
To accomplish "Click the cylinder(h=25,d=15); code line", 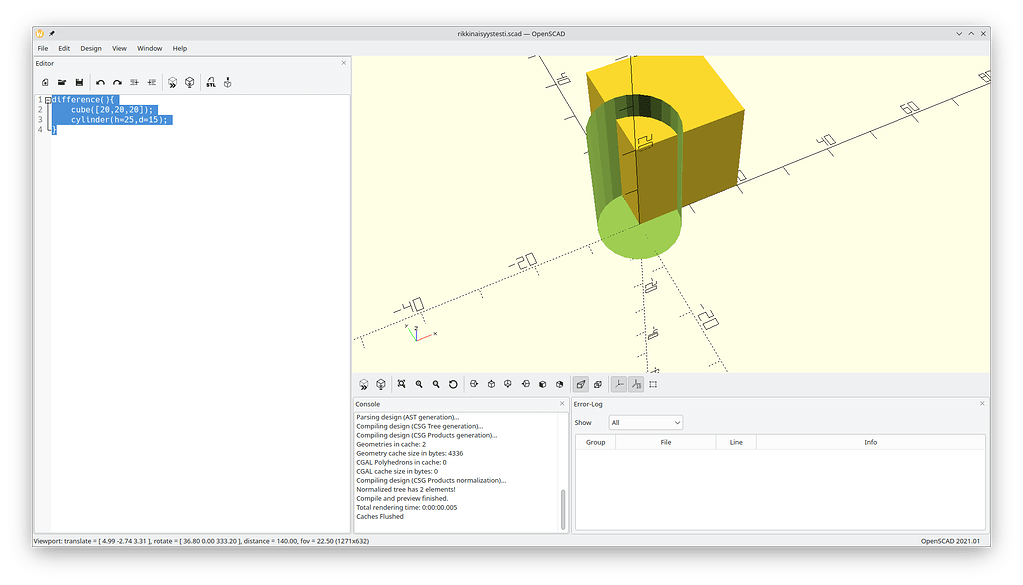I will (119, 120).
